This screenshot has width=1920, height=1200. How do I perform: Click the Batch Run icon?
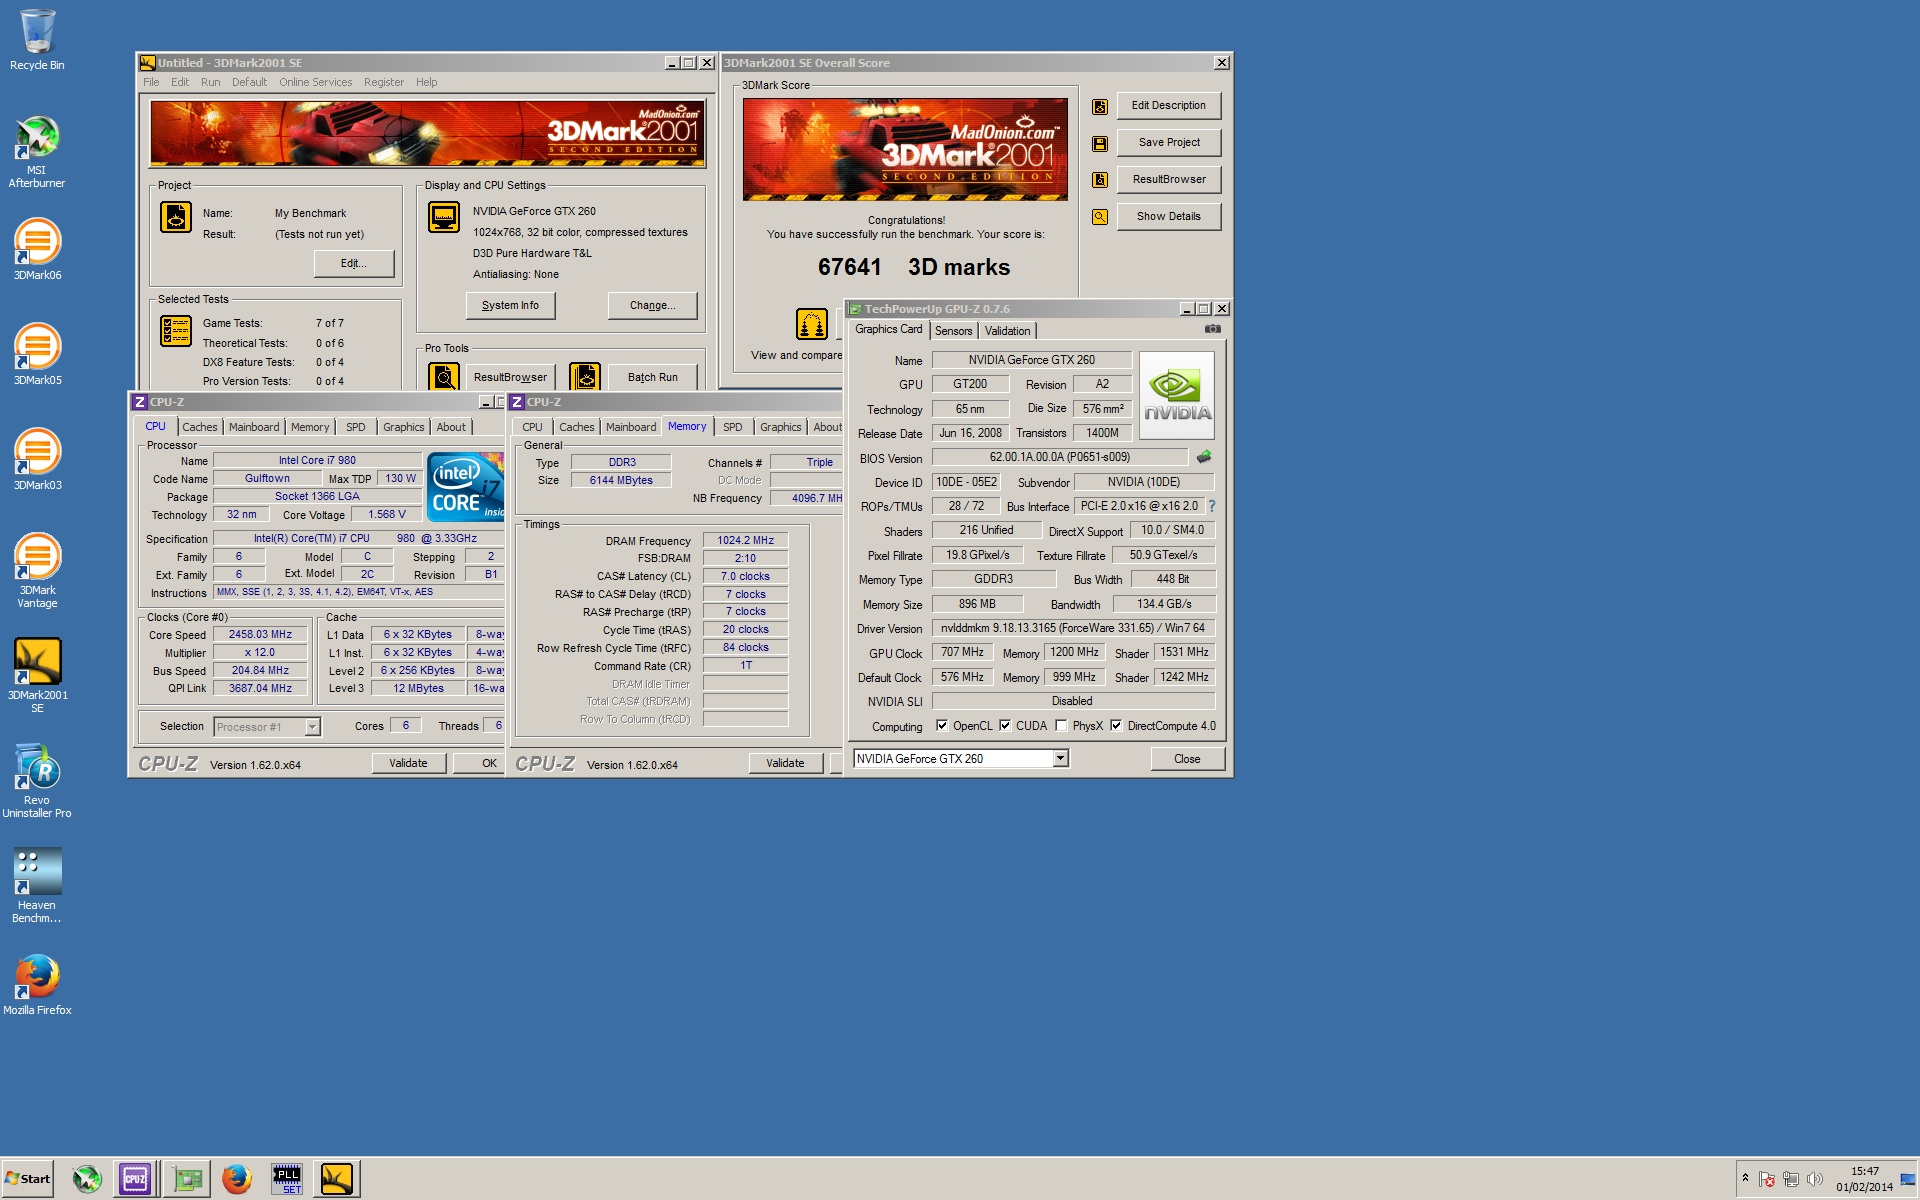point(585,377)
